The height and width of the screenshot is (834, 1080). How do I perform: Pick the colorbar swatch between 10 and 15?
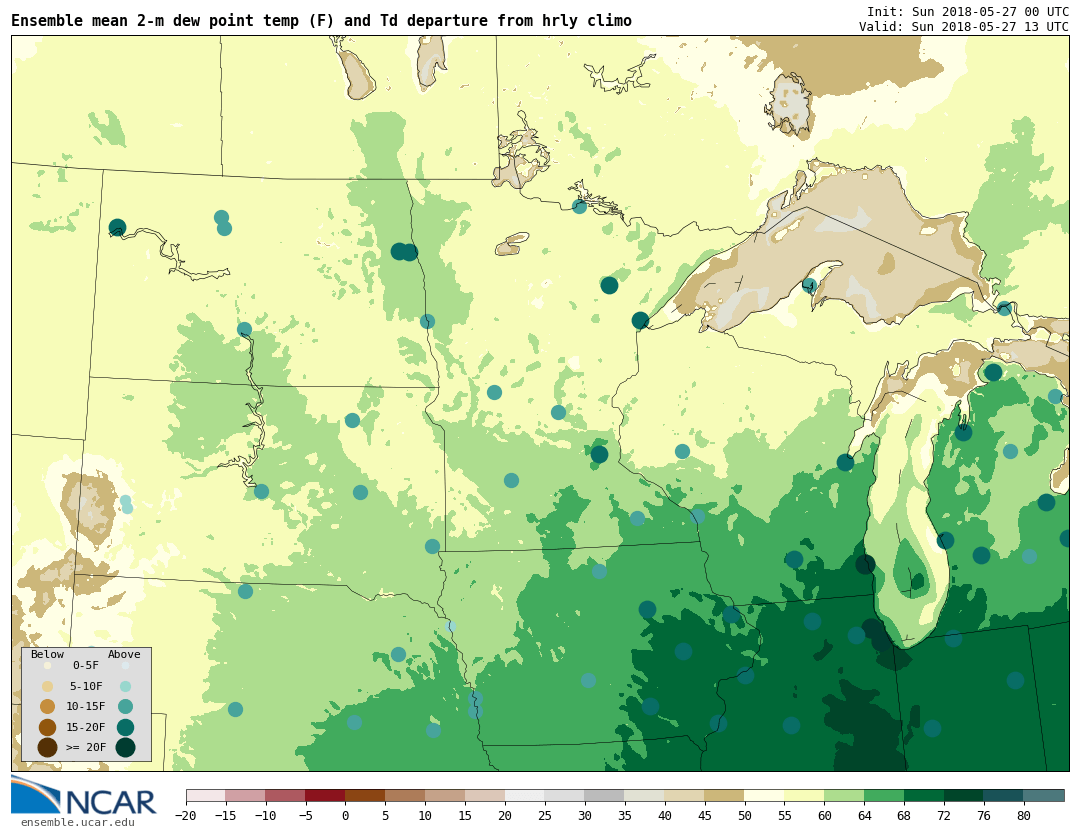pos(445,796)
